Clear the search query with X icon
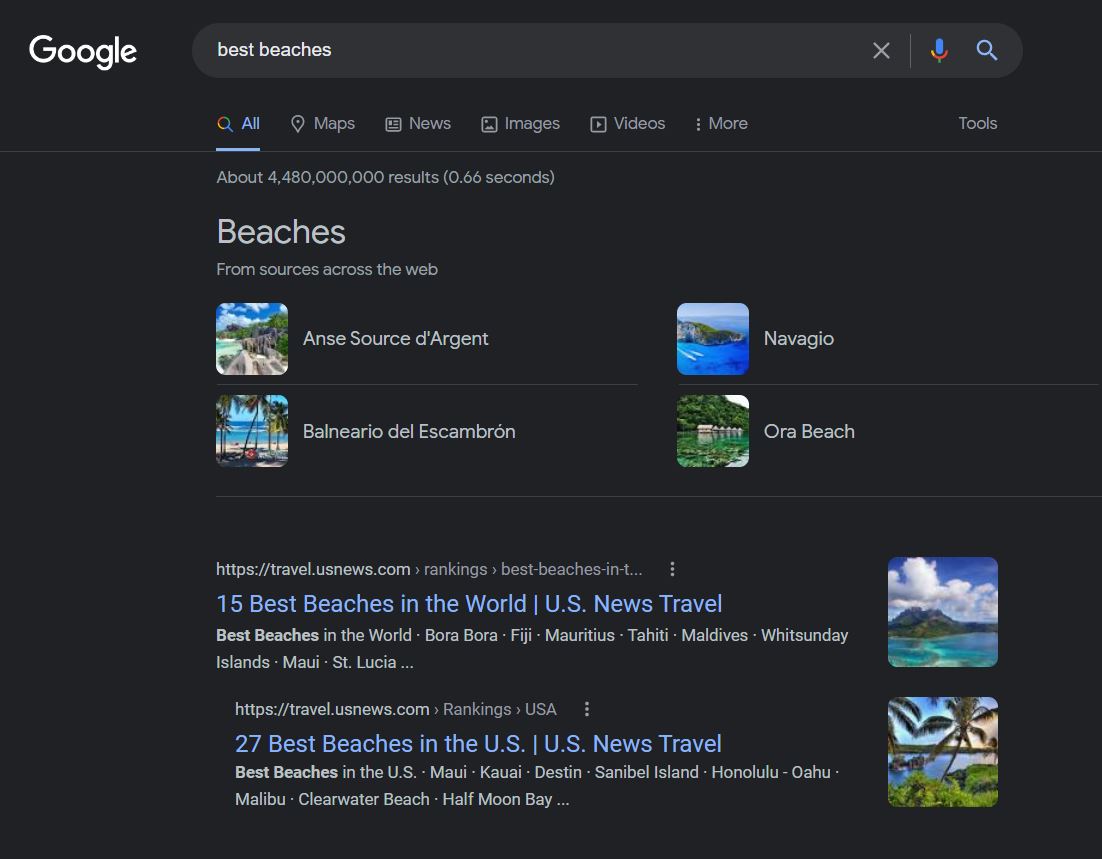The width and height of the screenshot is (1102, 859). click(881, 51)
